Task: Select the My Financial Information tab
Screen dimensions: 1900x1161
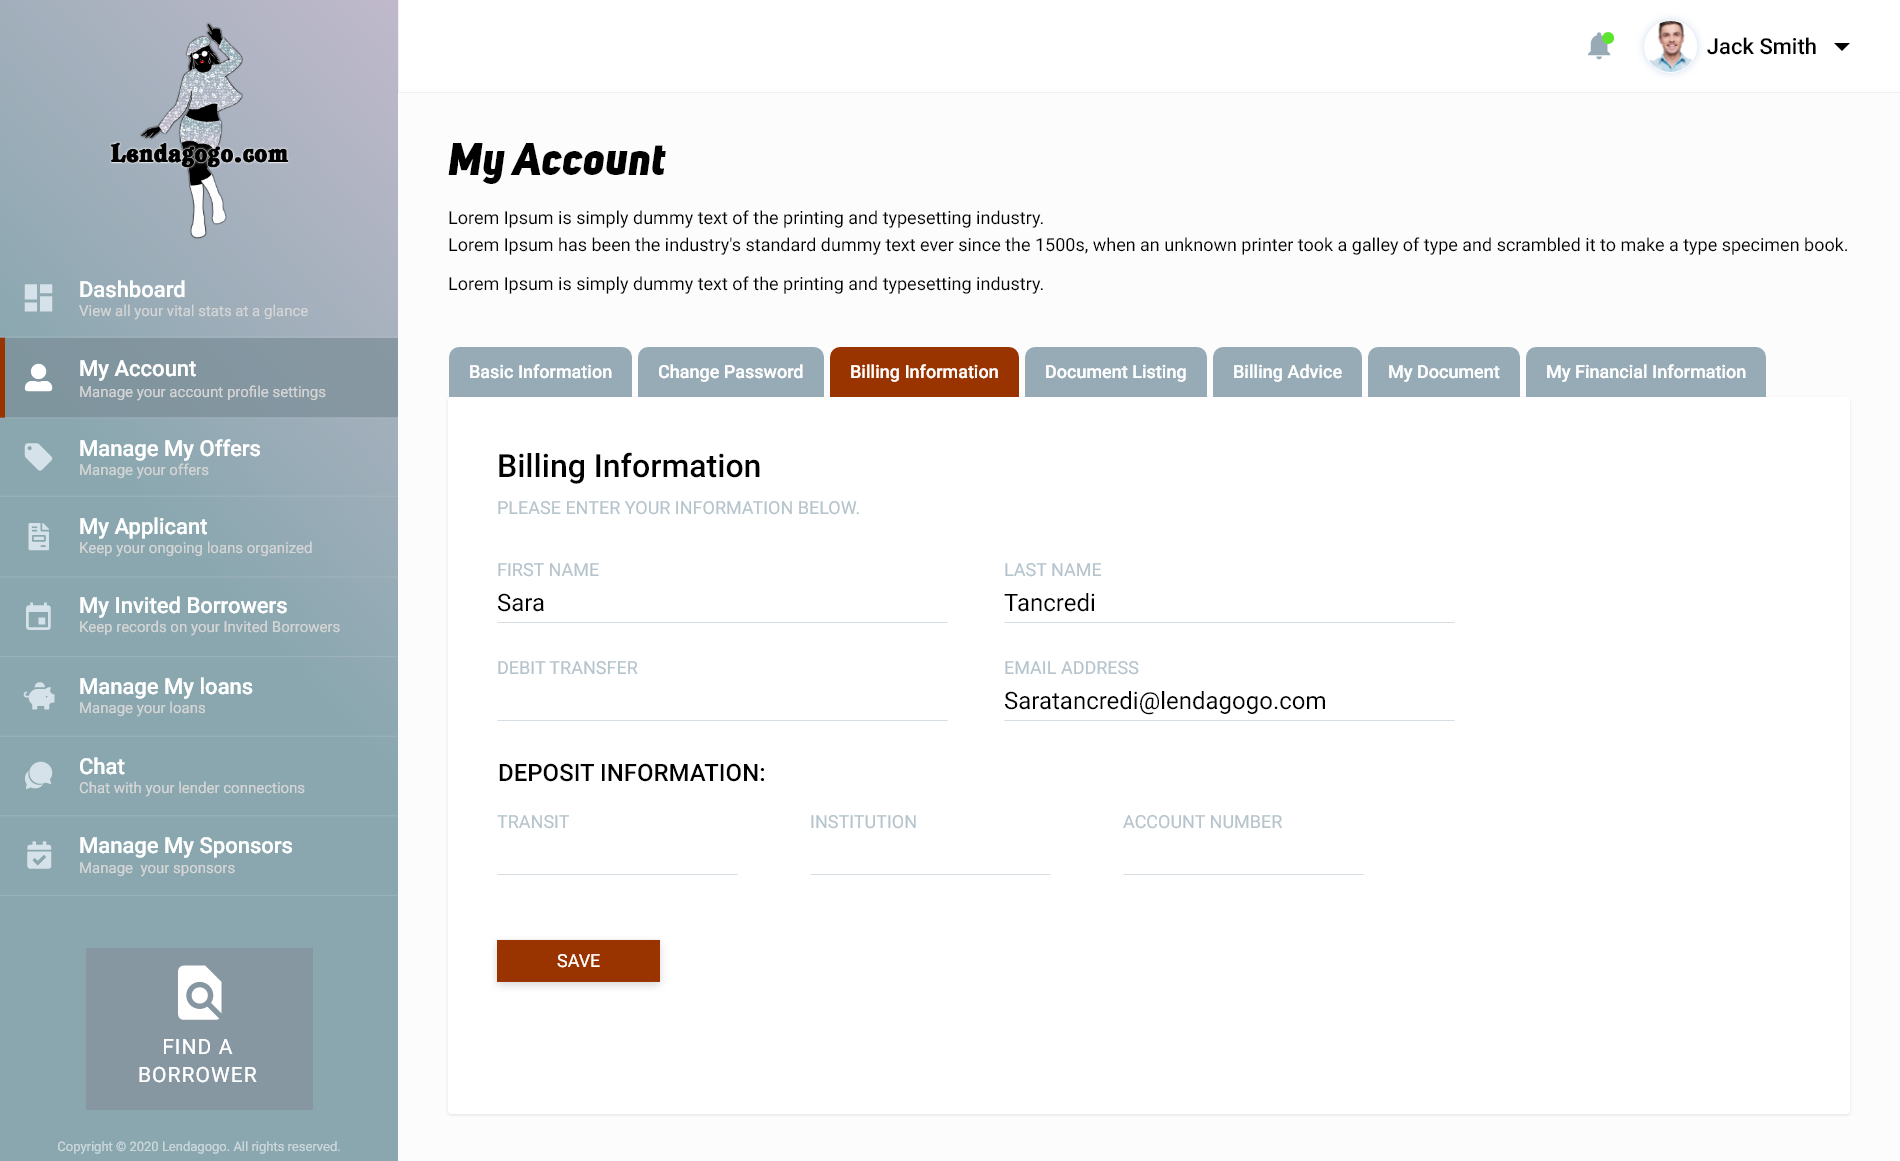Action: [x=1645, y=372]
